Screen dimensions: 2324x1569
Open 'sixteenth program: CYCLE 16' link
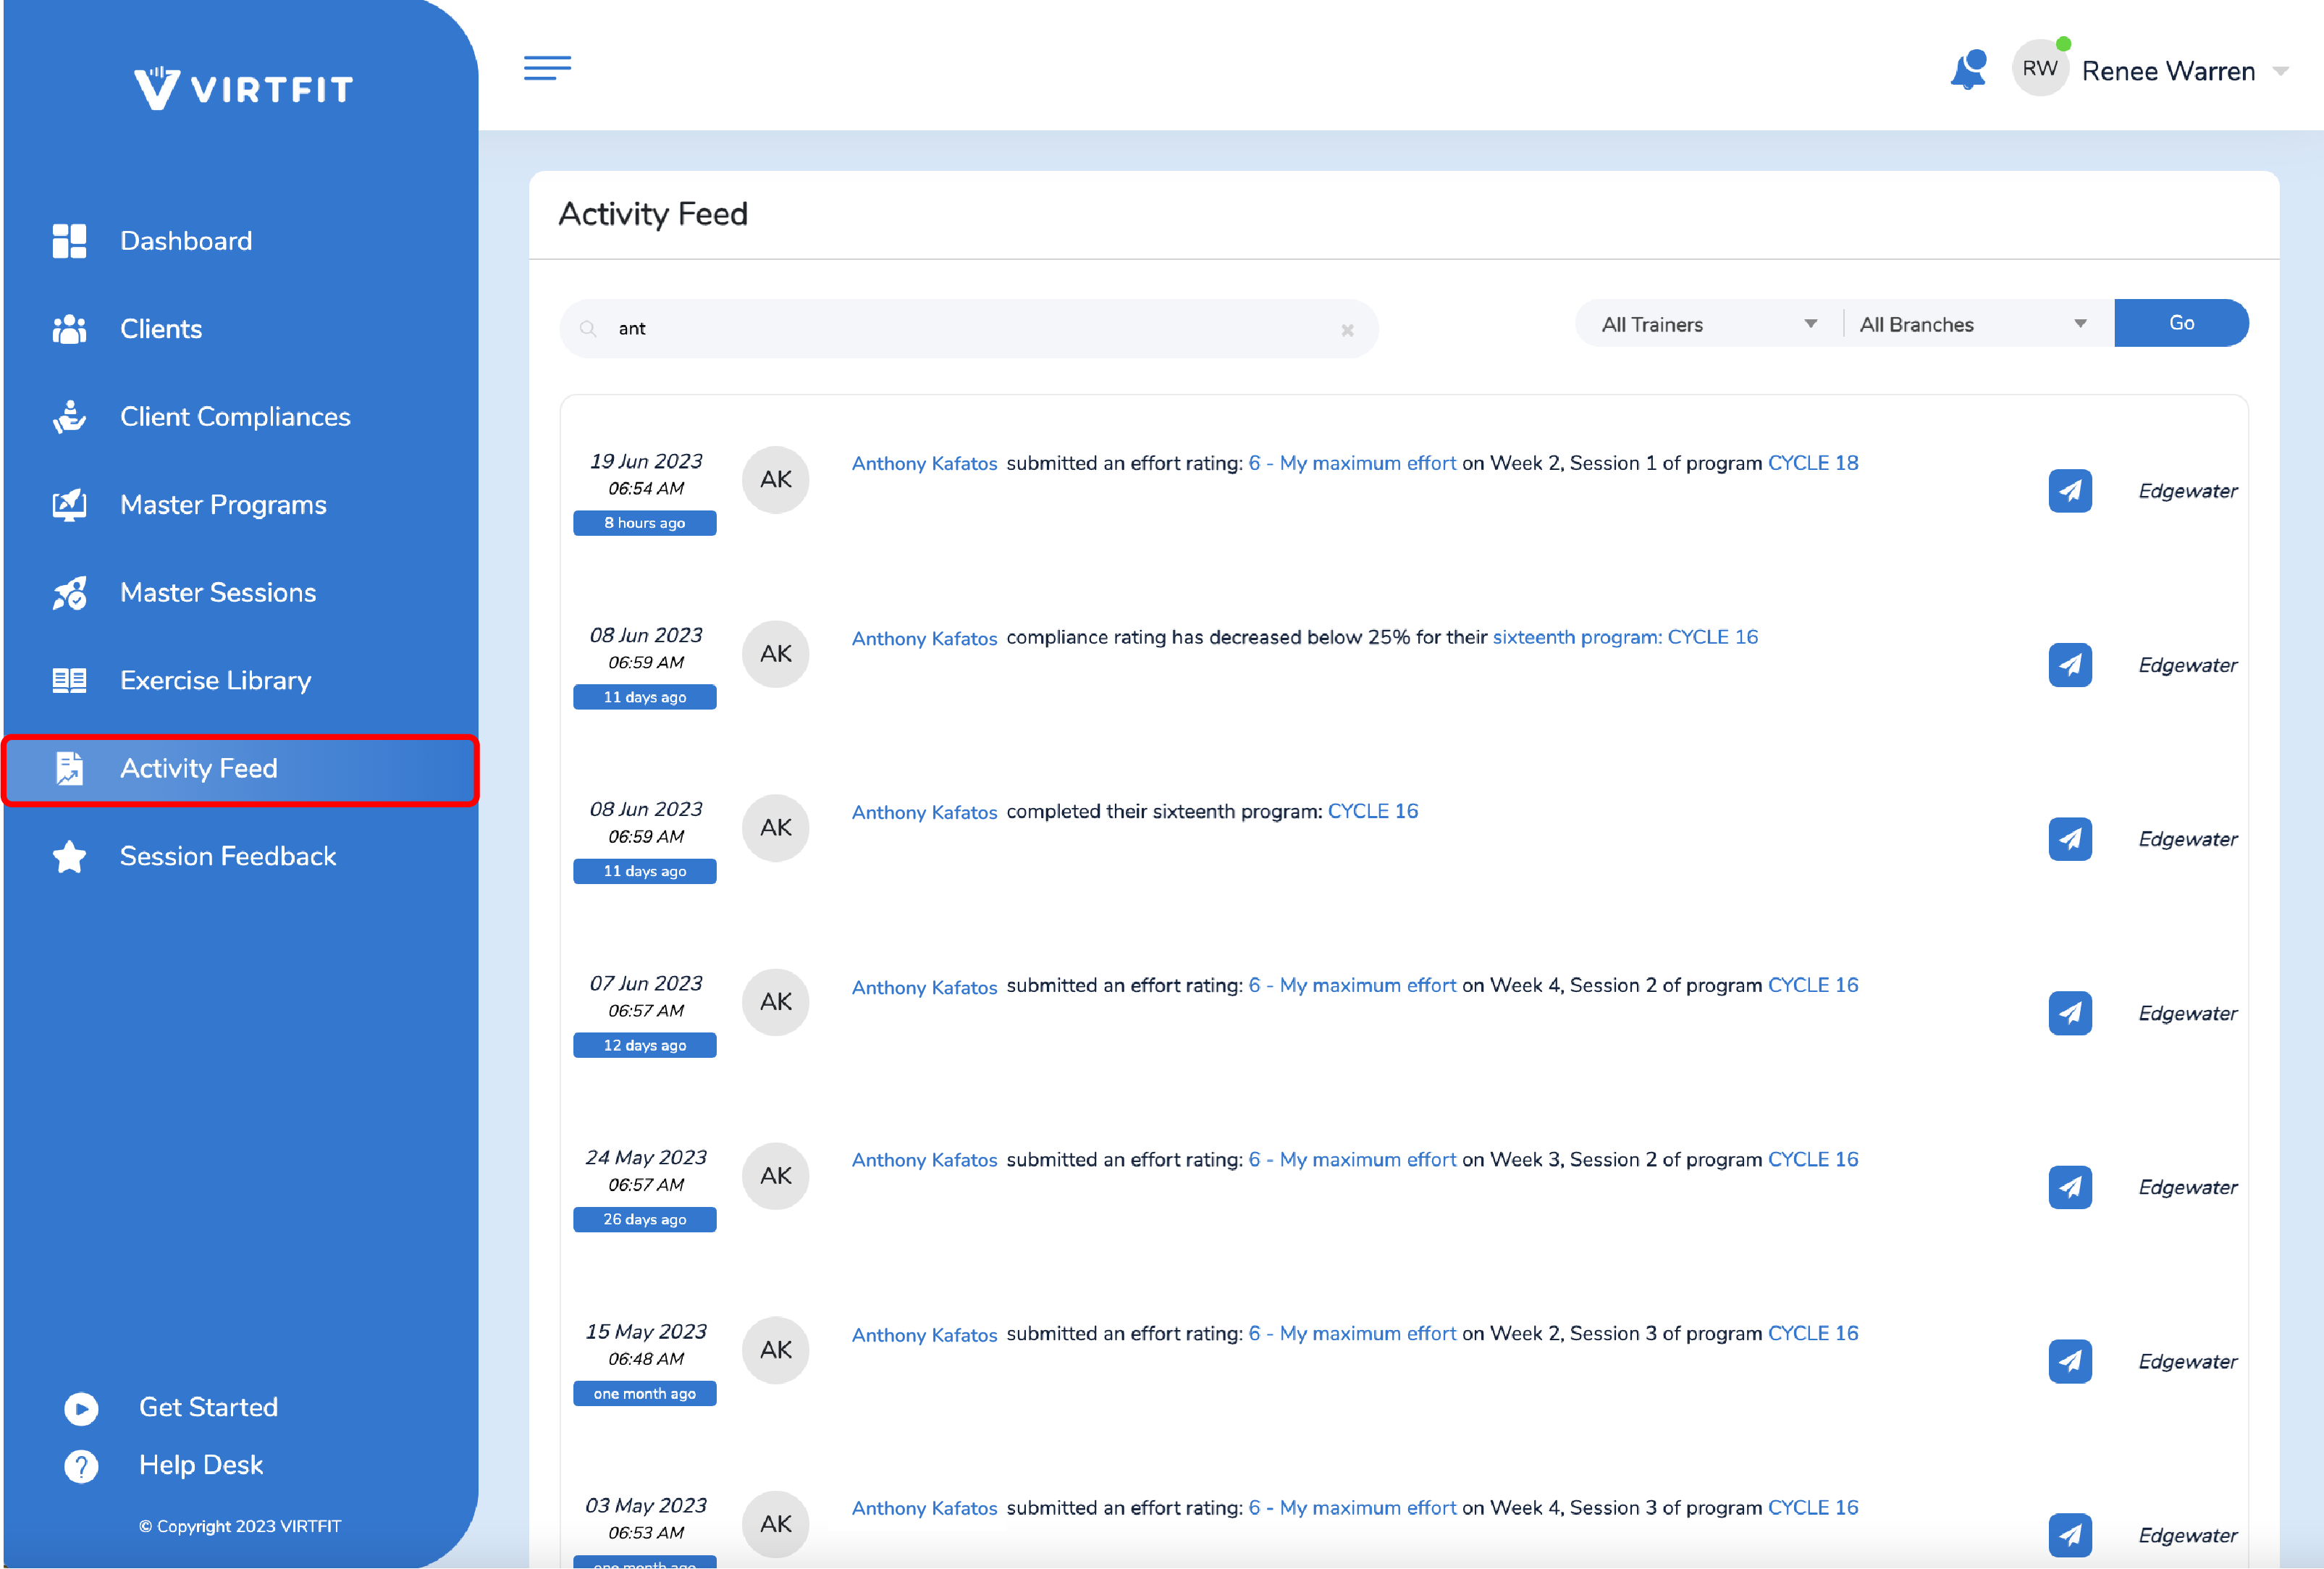pos(1625,637)
